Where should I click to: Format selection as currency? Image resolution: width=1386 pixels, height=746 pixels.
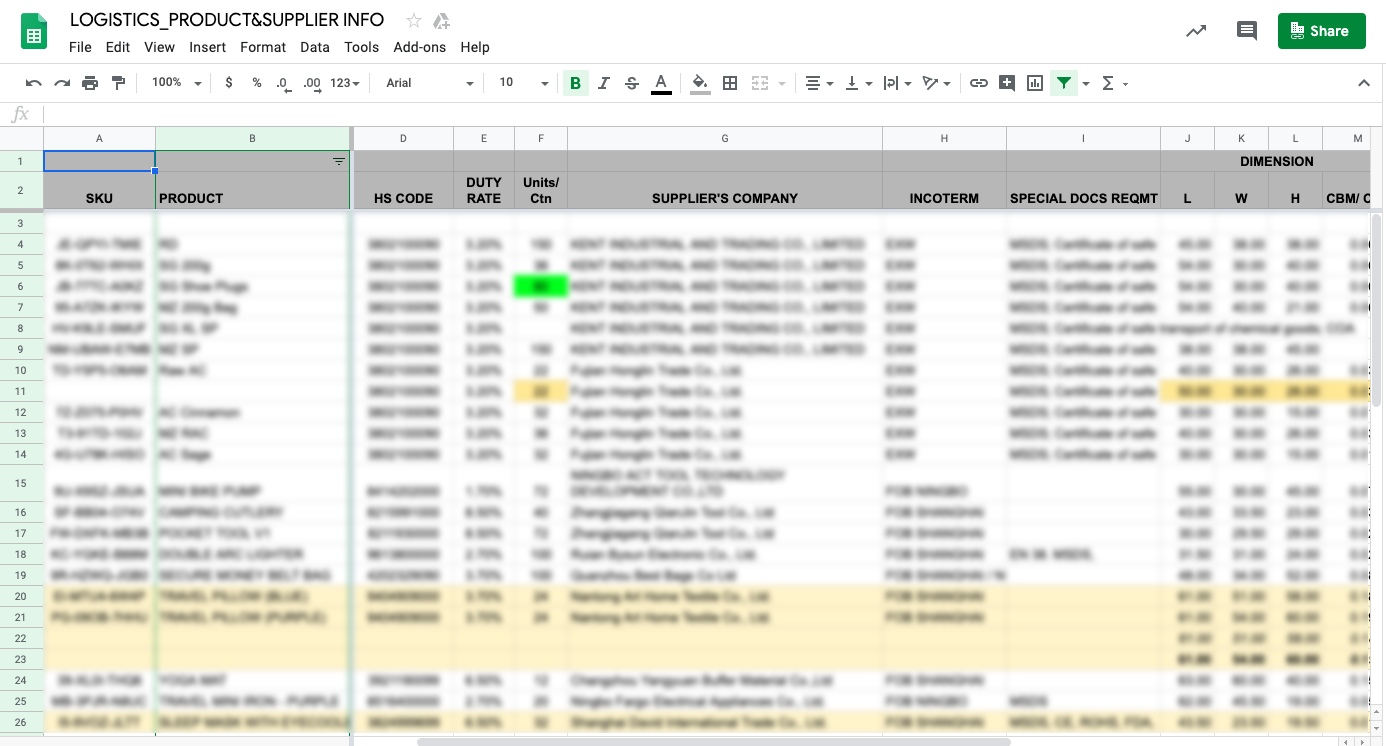point(229,83)
